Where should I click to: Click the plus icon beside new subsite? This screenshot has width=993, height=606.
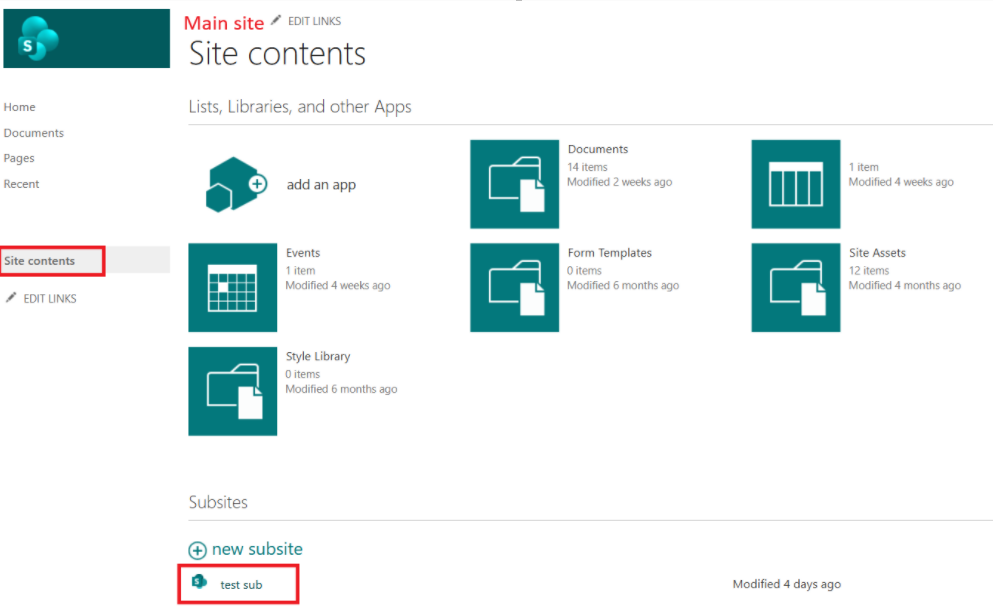[198, 550]
